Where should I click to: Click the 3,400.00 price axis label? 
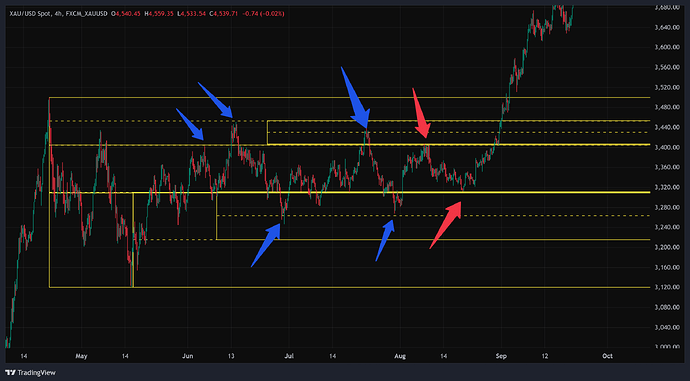click(668, 147)
